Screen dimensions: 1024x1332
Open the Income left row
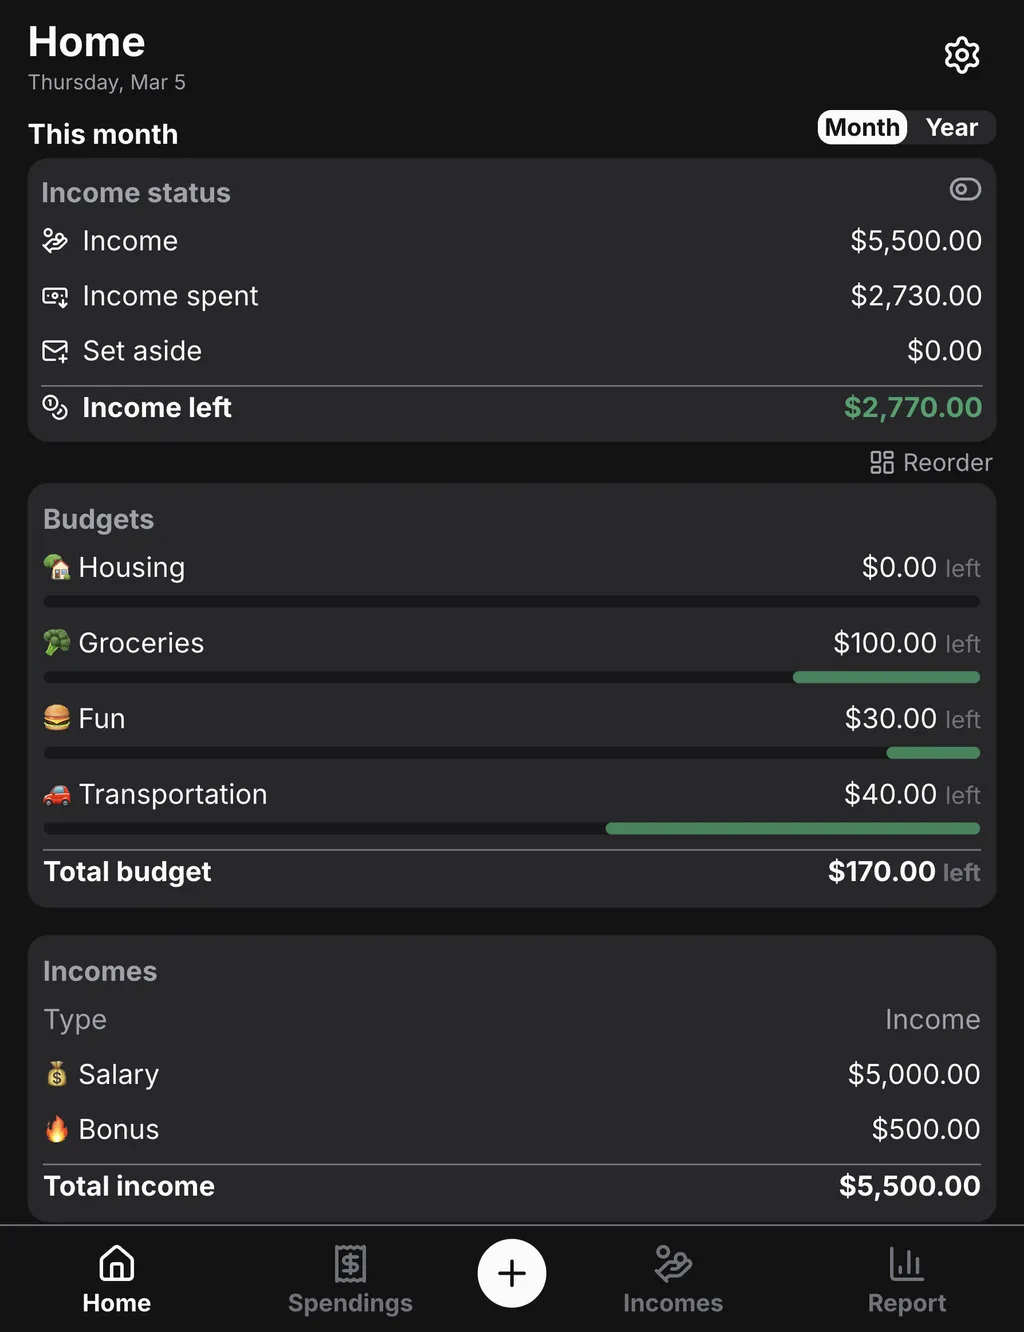point(511,408)
